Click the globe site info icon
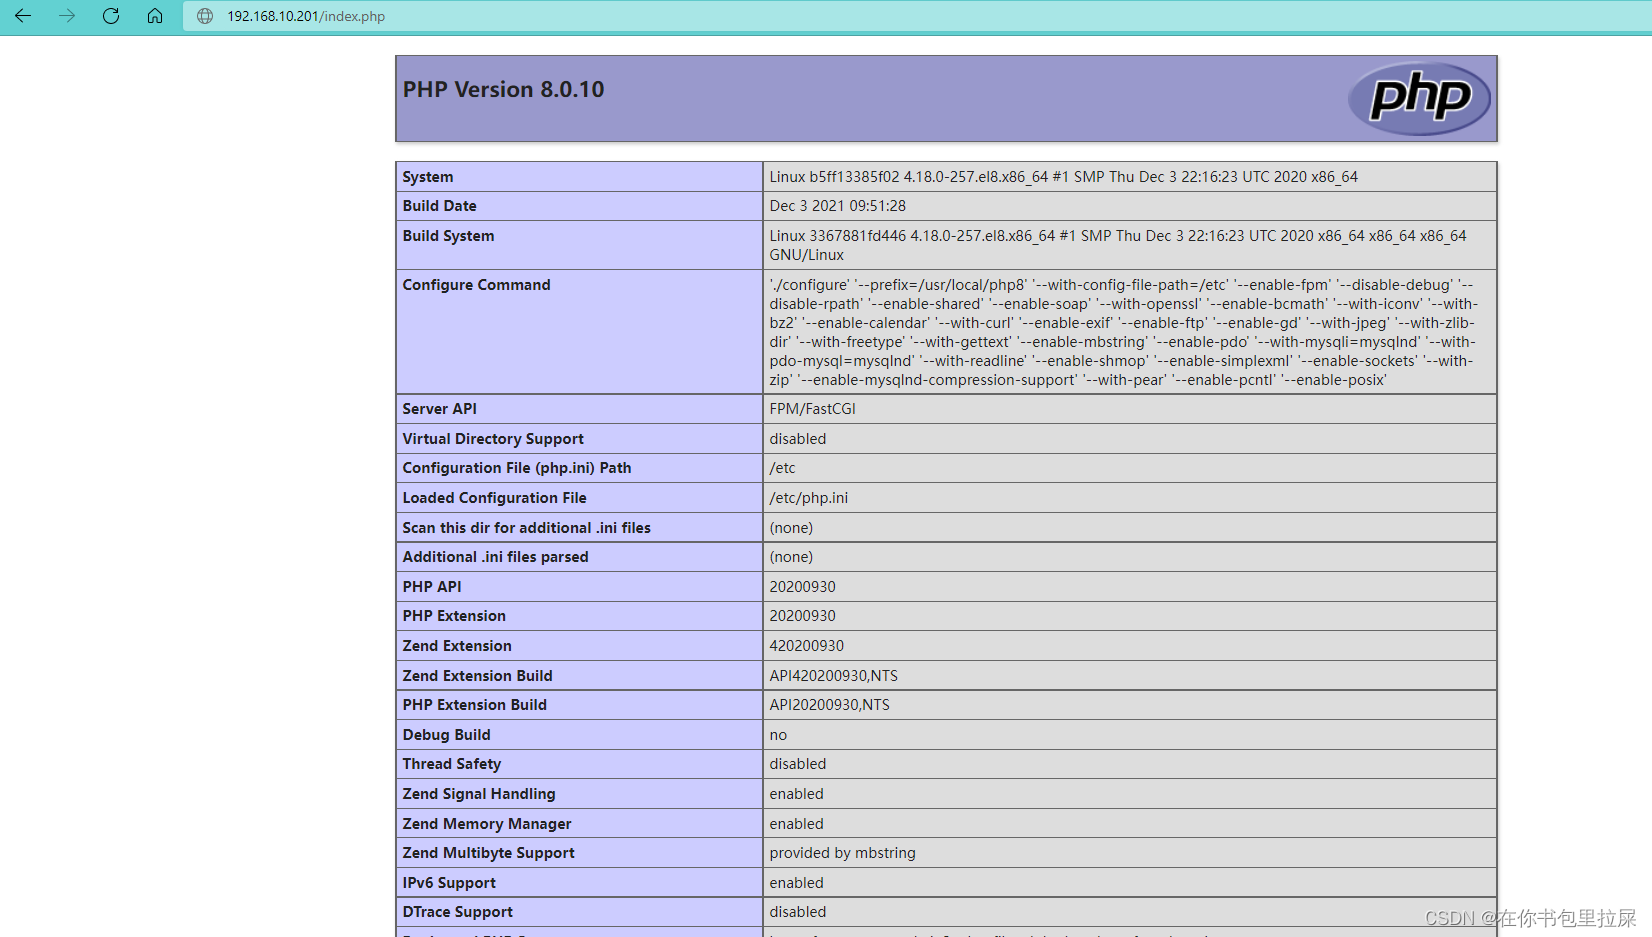The image size is (1652, 937). pyautogui.click(x=205, y=16)
